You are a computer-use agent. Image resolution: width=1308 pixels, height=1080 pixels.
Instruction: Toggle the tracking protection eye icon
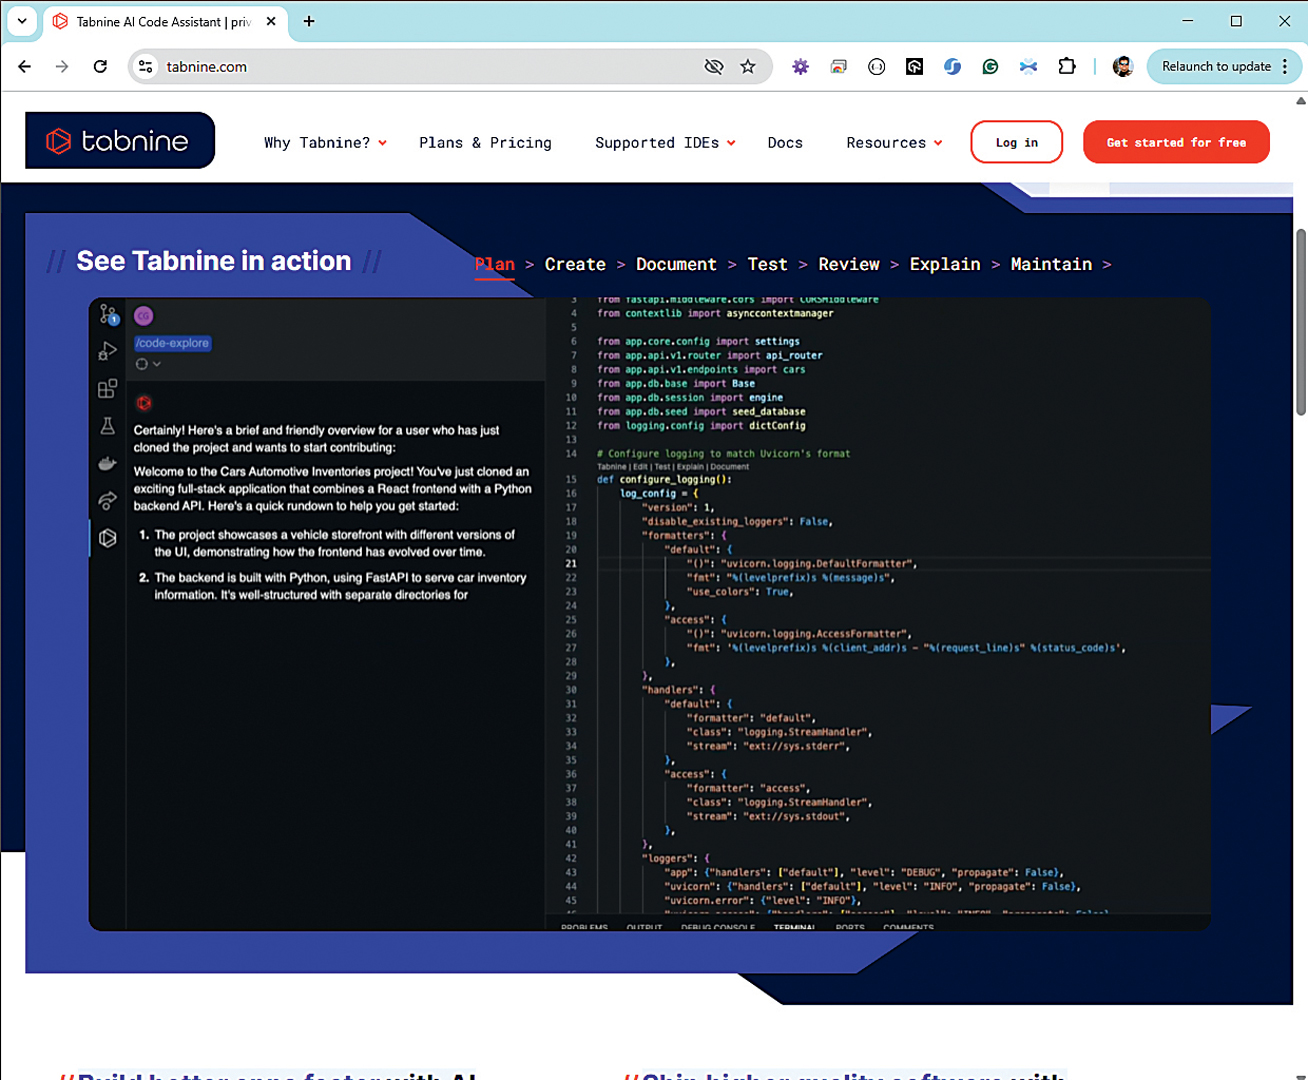713,67
